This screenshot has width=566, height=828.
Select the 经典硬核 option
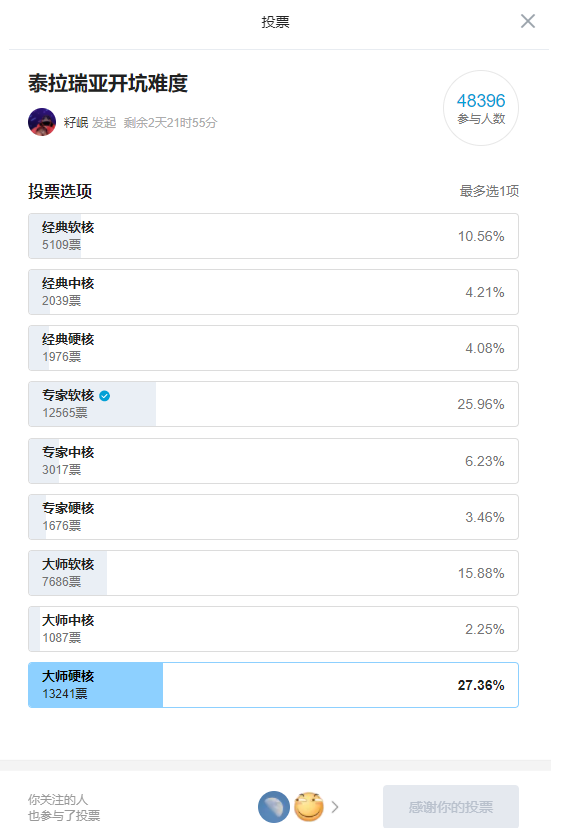(273, 348)
